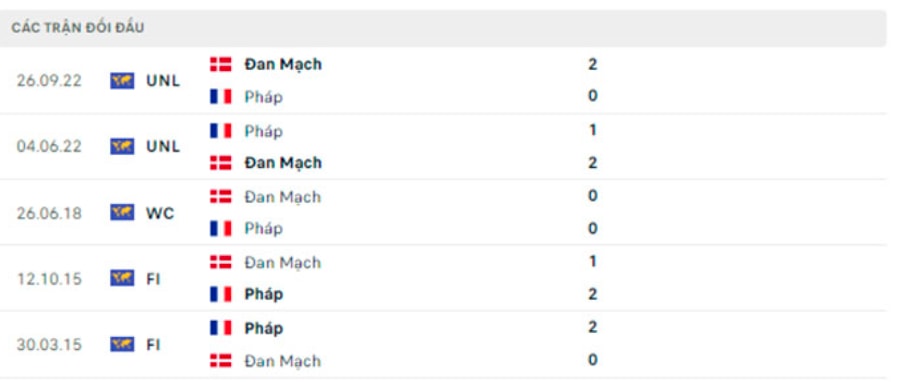Click Pháp score 2 in 12.10.15 match

[x=592, y=294]
